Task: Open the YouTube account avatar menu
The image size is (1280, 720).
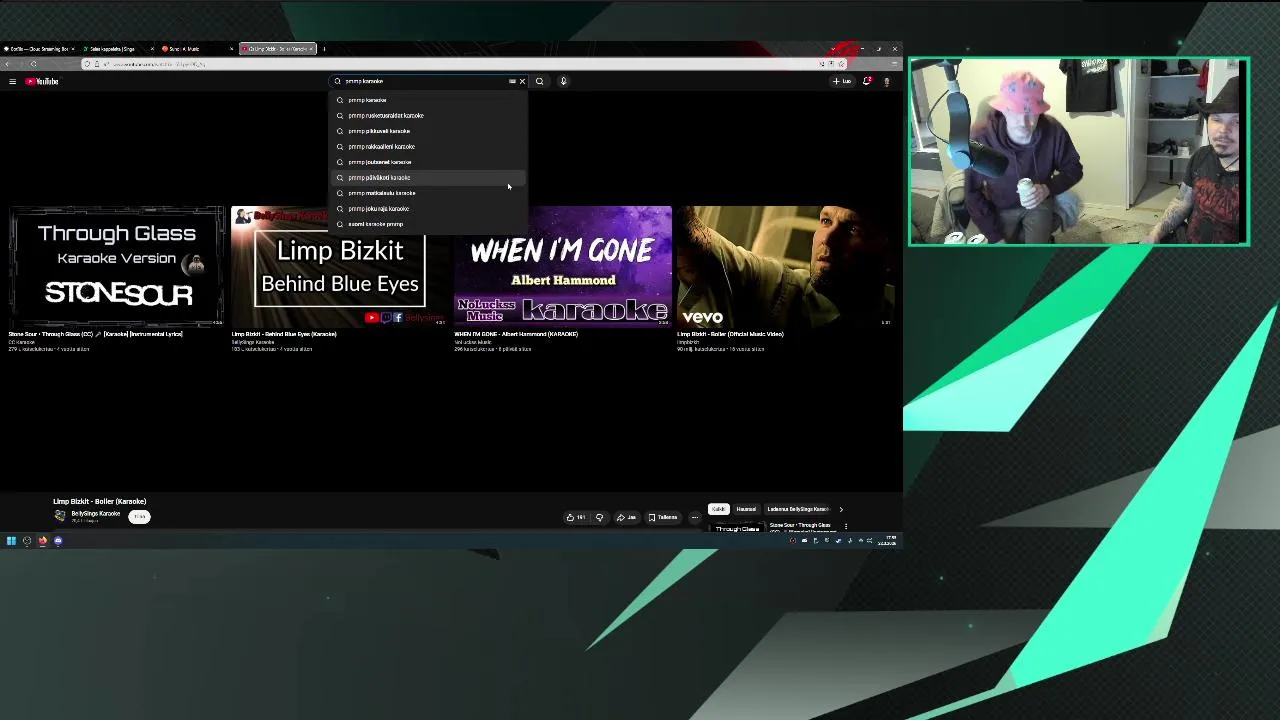Action: 886,81
